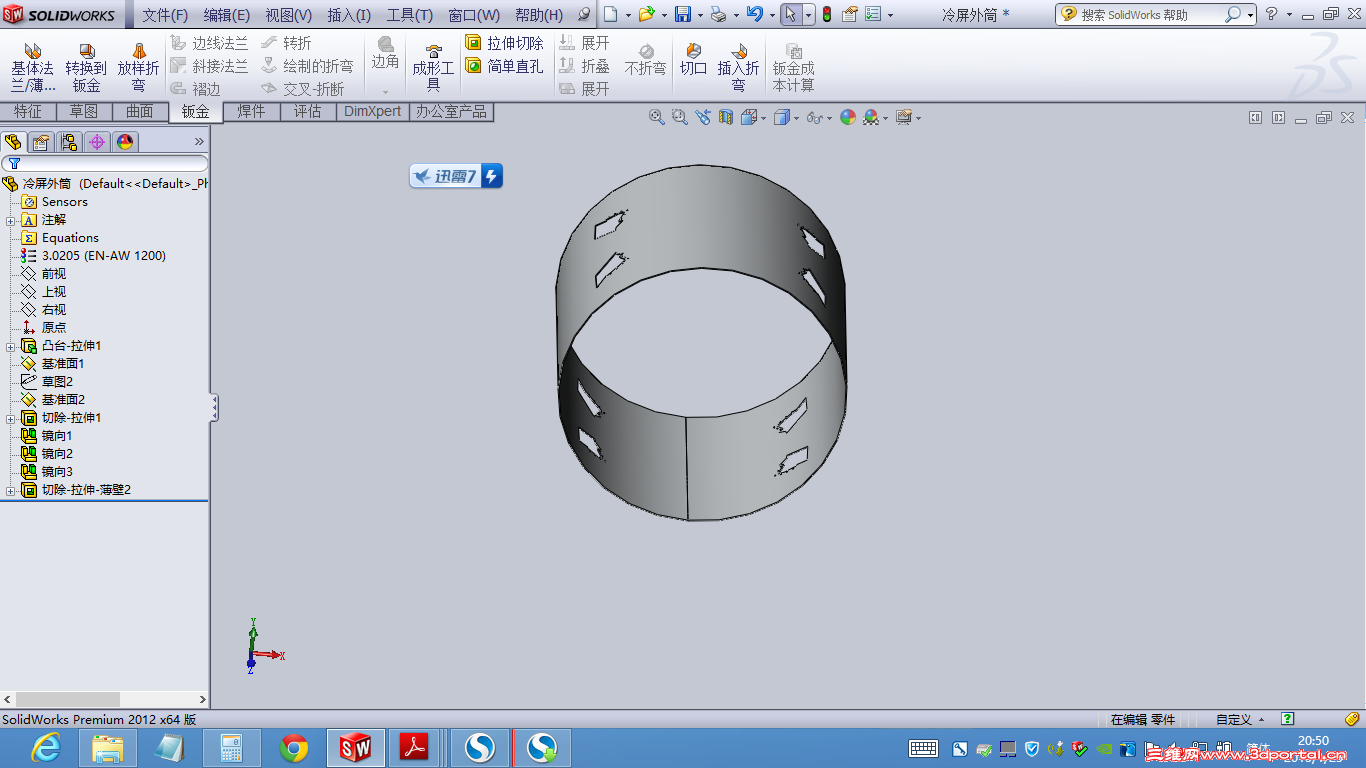Expand the 凸台-拉伸1 feature node
Image resolution: width=1366 pixels, height=768 pixels.
coord(10,346)
